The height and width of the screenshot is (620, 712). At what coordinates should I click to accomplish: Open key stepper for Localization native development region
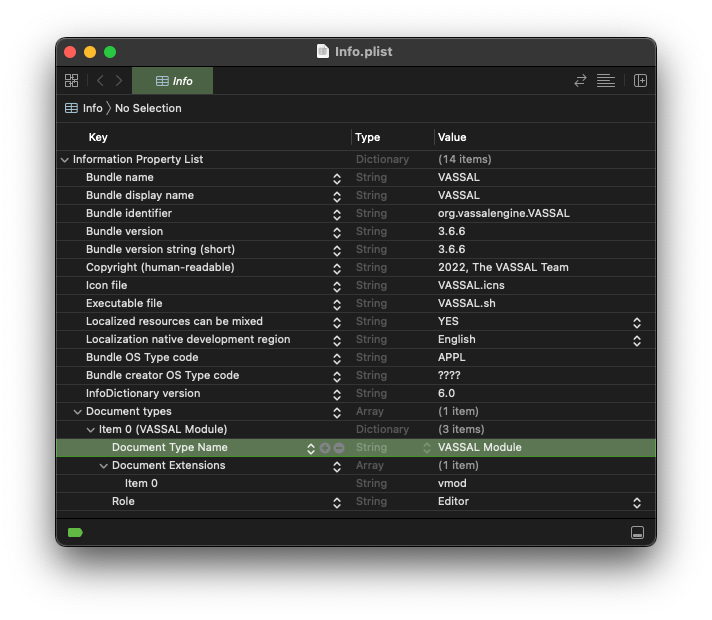pos(337,341)
